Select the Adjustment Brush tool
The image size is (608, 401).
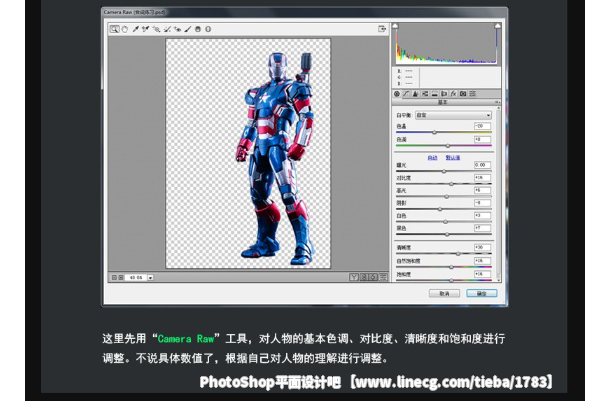click(188, 29)
